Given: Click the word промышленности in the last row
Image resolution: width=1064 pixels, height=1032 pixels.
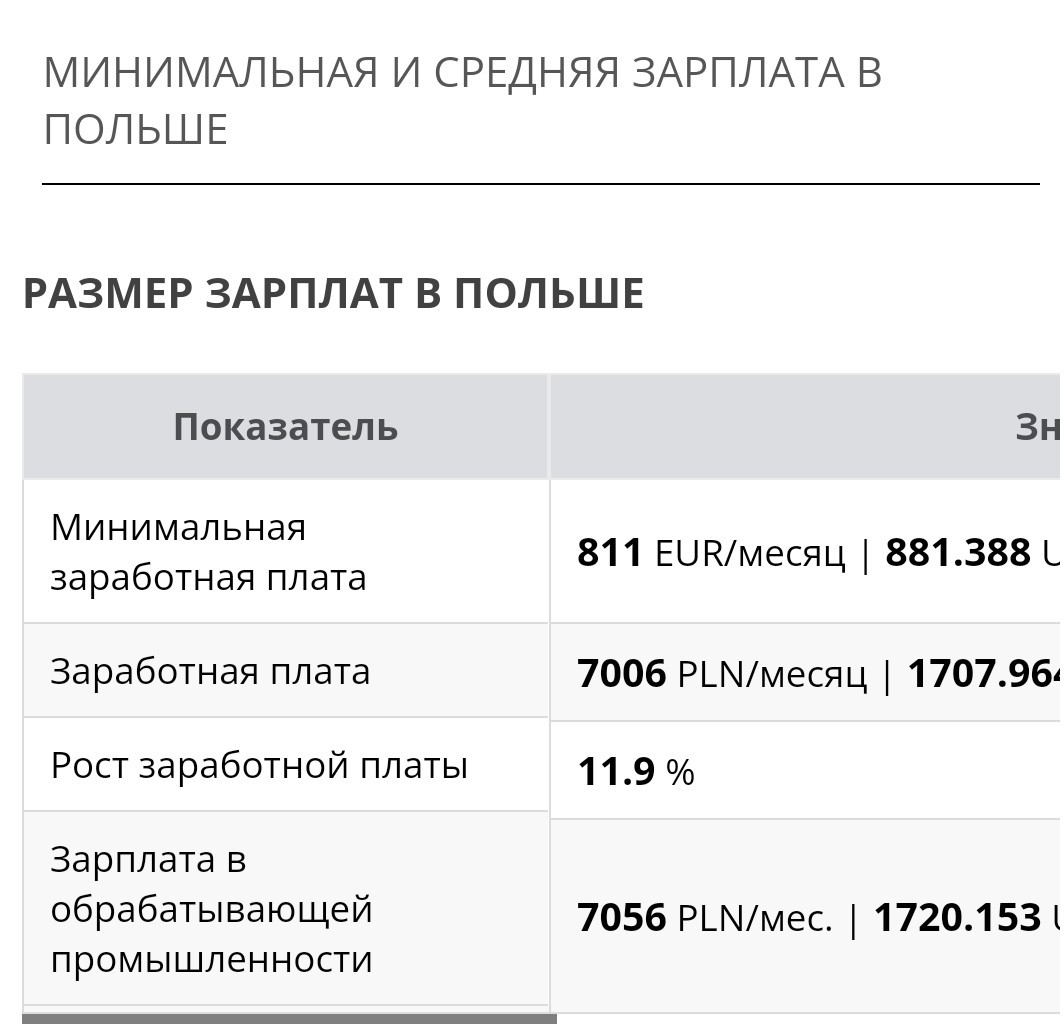Looking at the screenshot, I should click(x=211, y=959).
